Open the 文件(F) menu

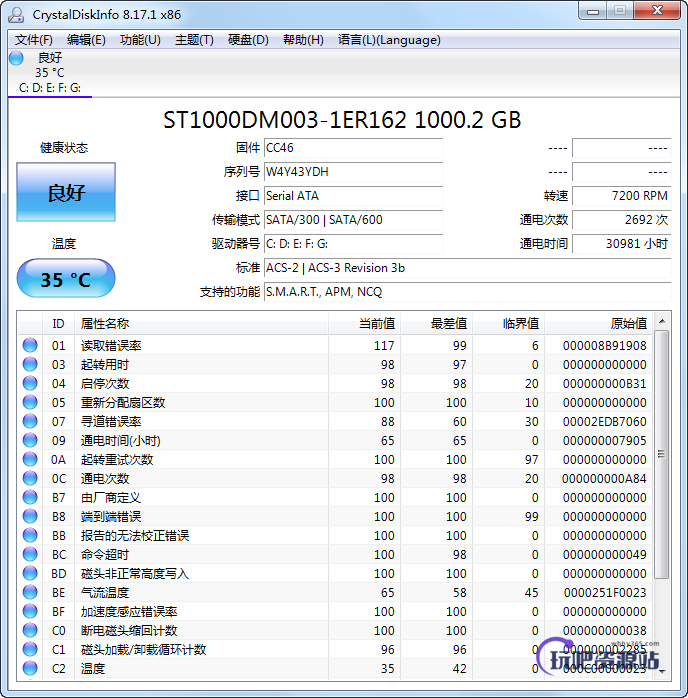tap(33, 40)
